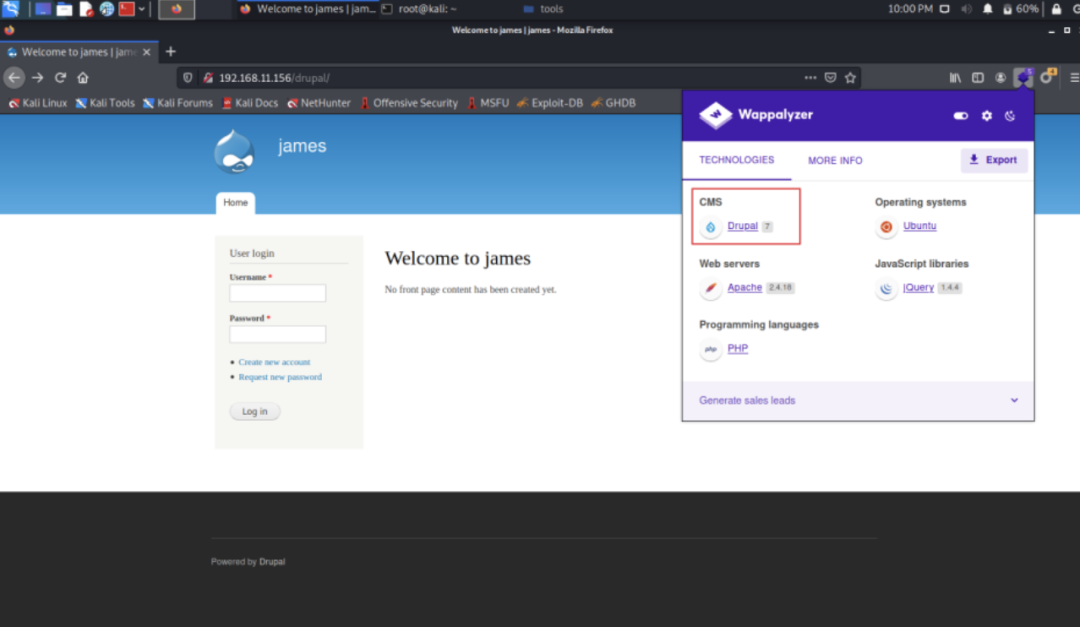Switch to the tools folder window in taskbar
The height and width of the screenshot is (627, 1080).
543,9
